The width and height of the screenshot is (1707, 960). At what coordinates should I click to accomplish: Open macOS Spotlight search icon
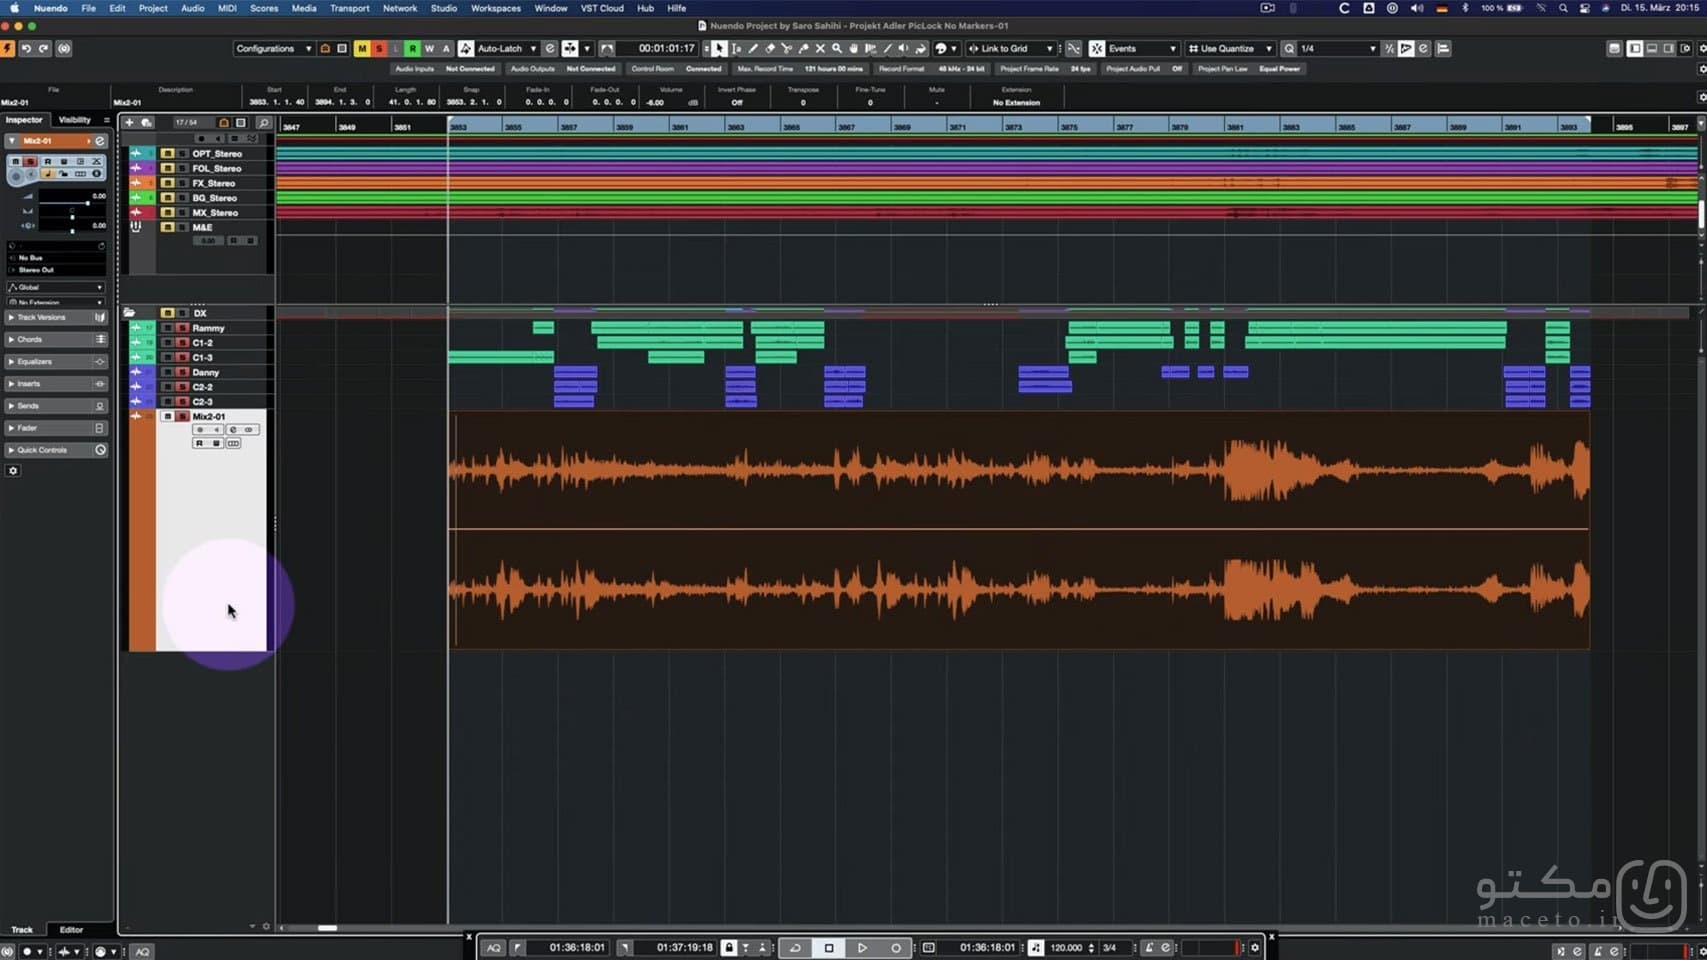point(1563,8)
